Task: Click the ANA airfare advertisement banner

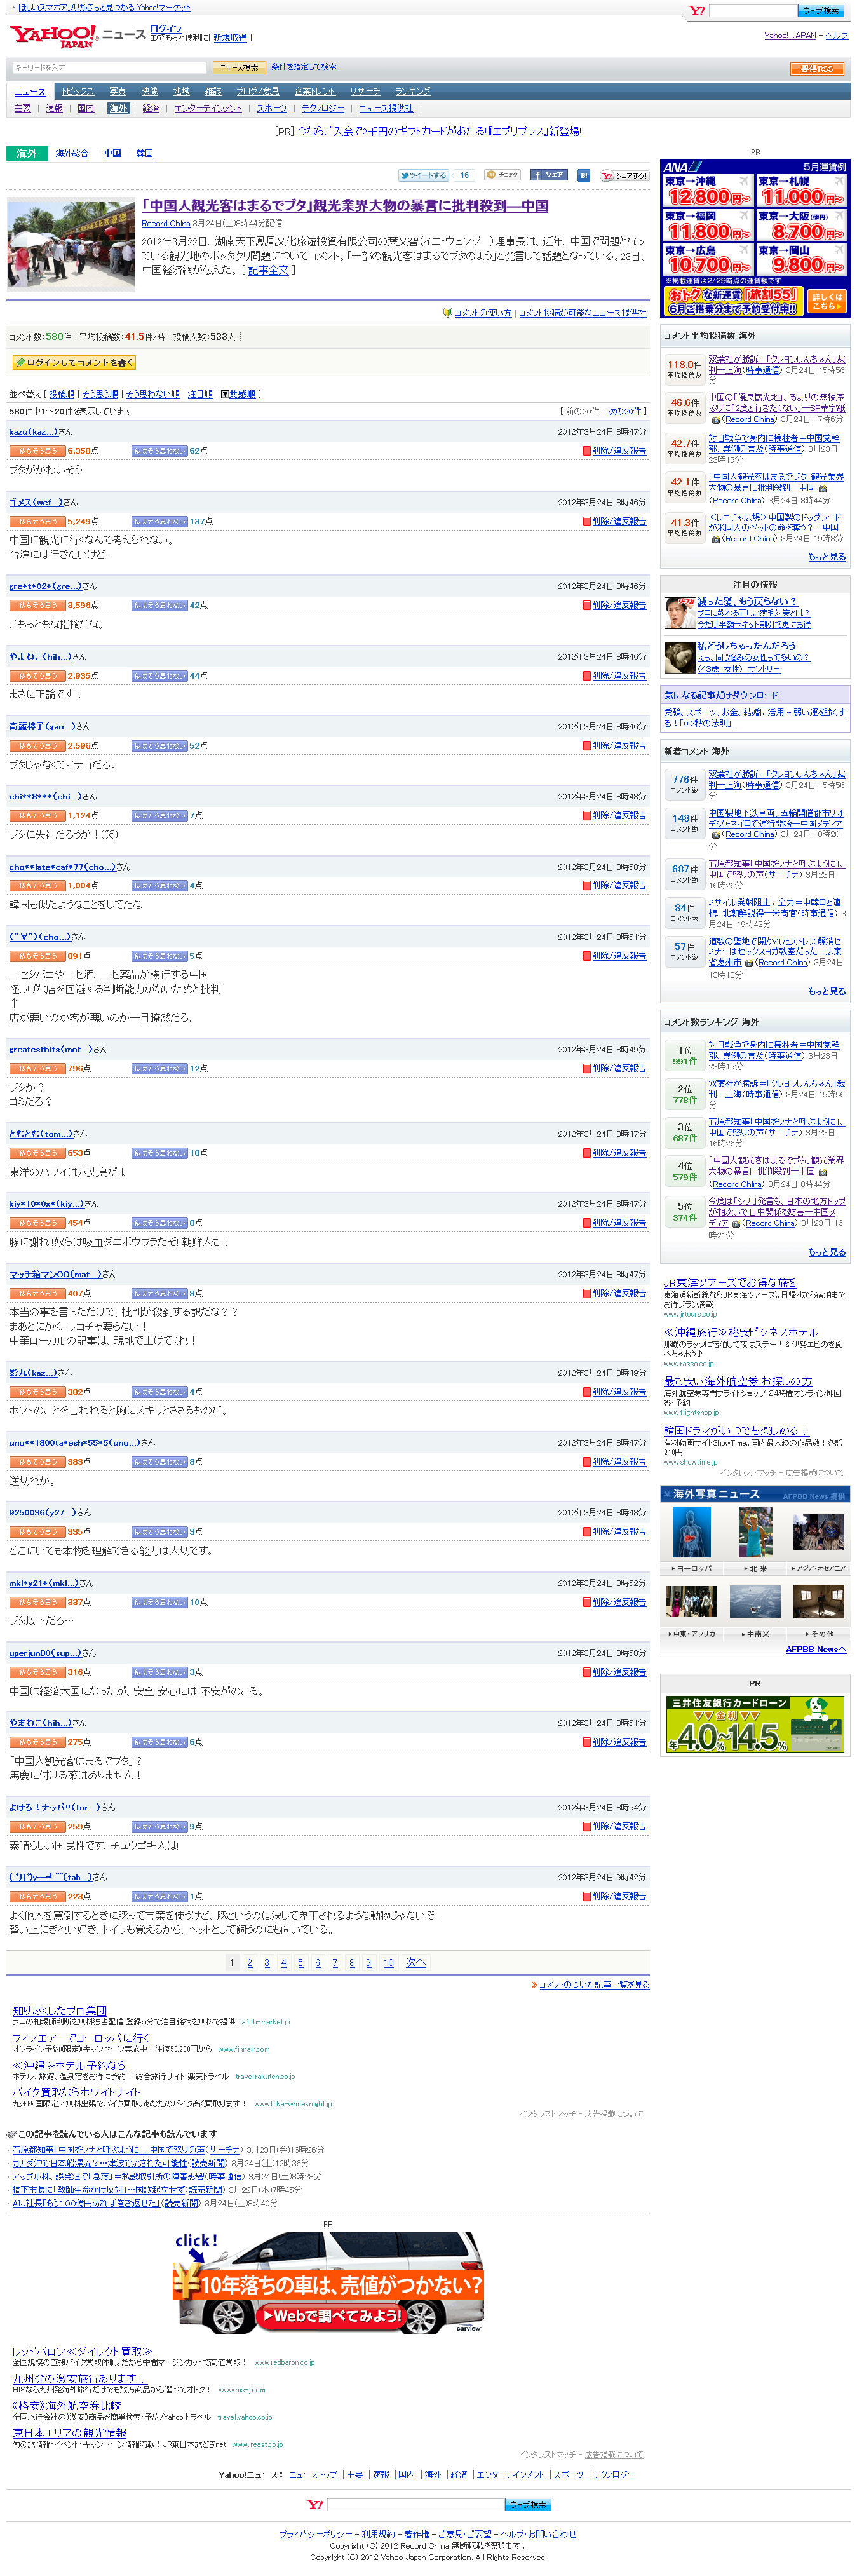Action: click(x=755, y=239)
